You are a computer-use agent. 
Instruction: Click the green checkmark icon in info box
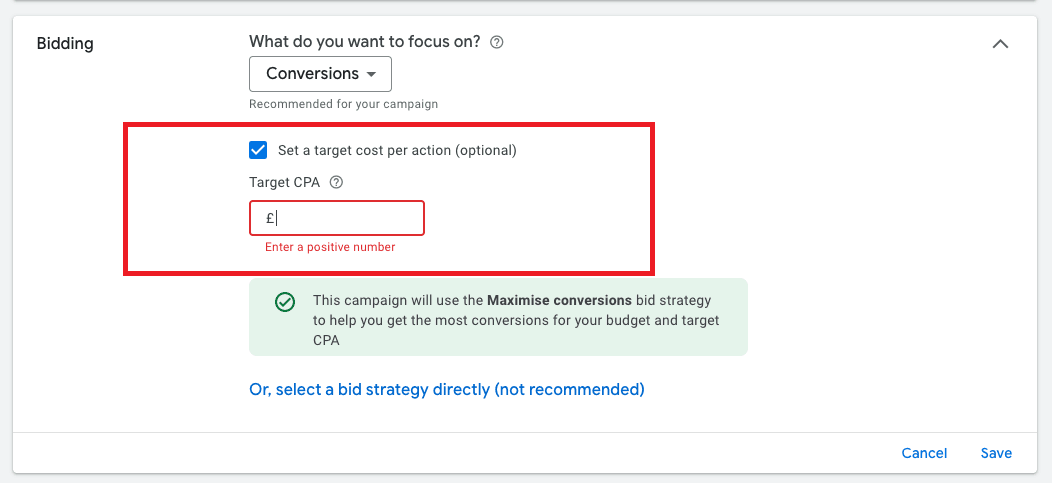pos(285,301)
